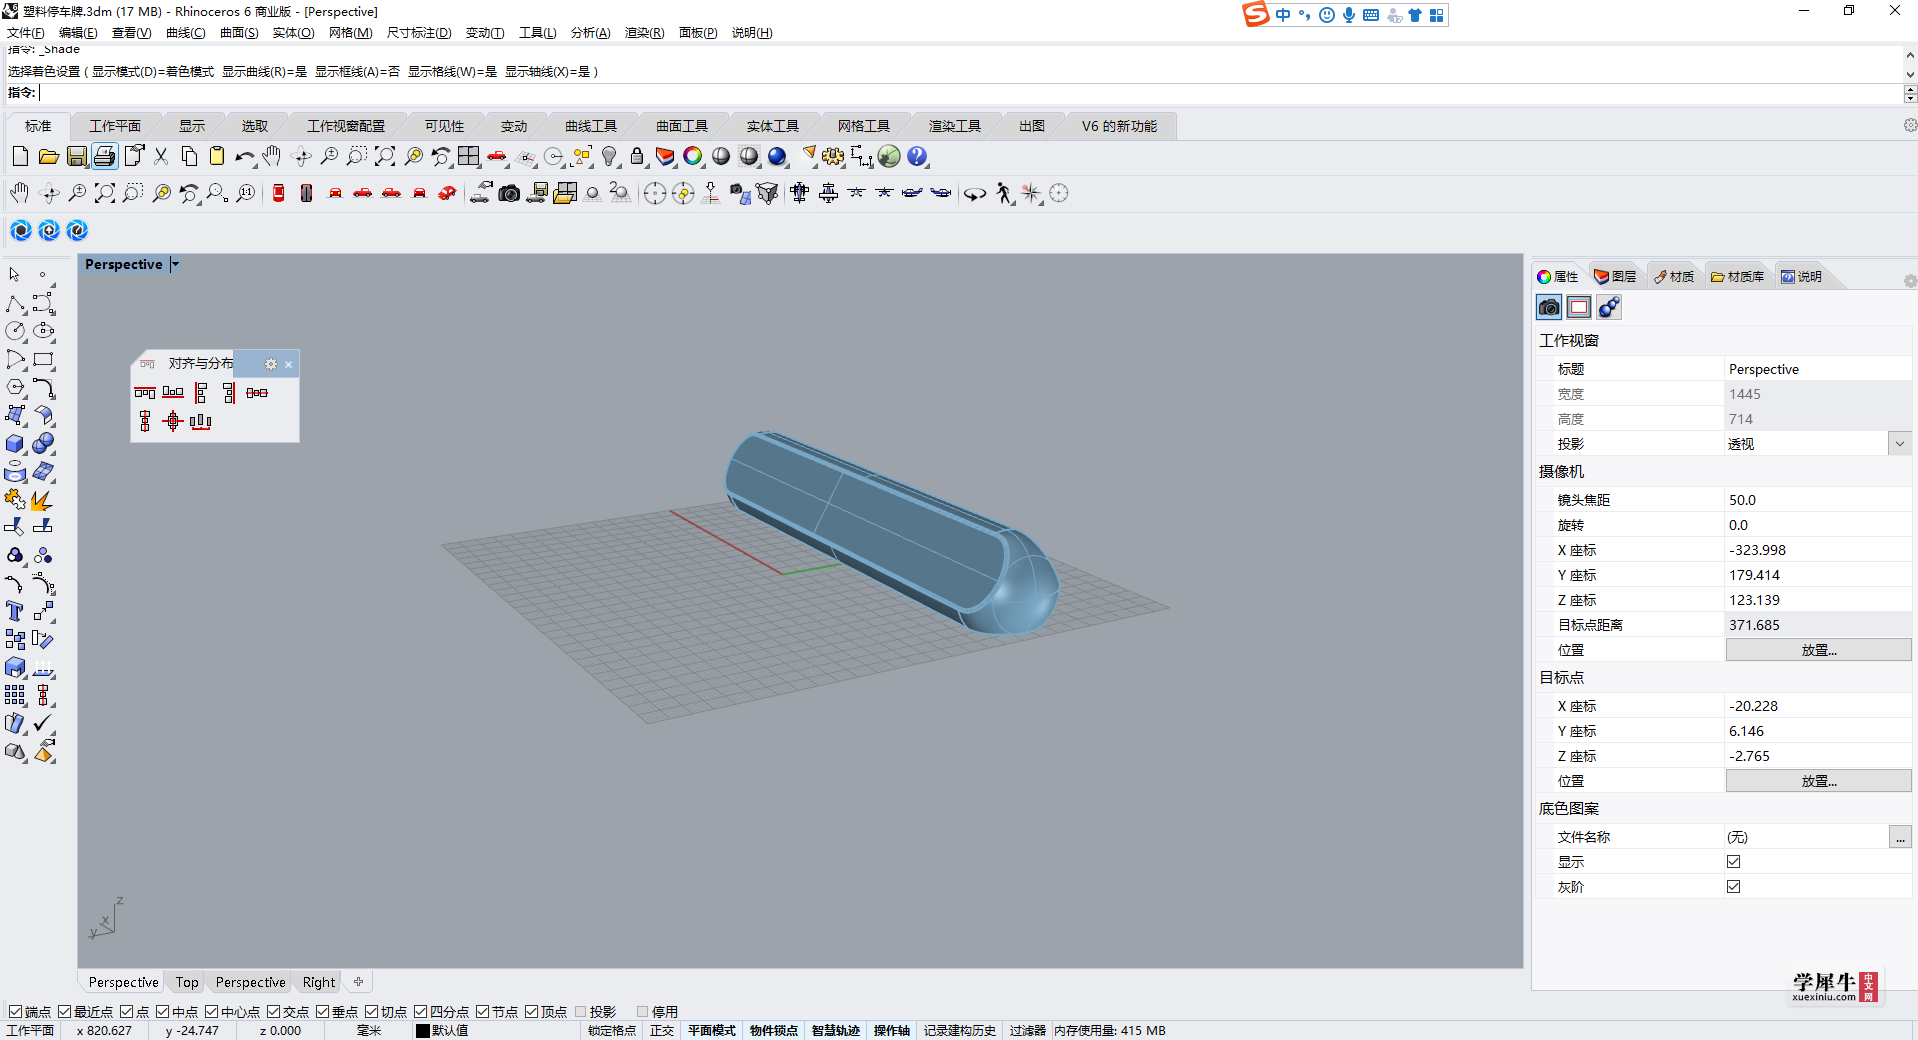Click the align centers icon in 对齐与分布
The width and height of the screenshot is (1918, 1040).
(x=173, y=421)
